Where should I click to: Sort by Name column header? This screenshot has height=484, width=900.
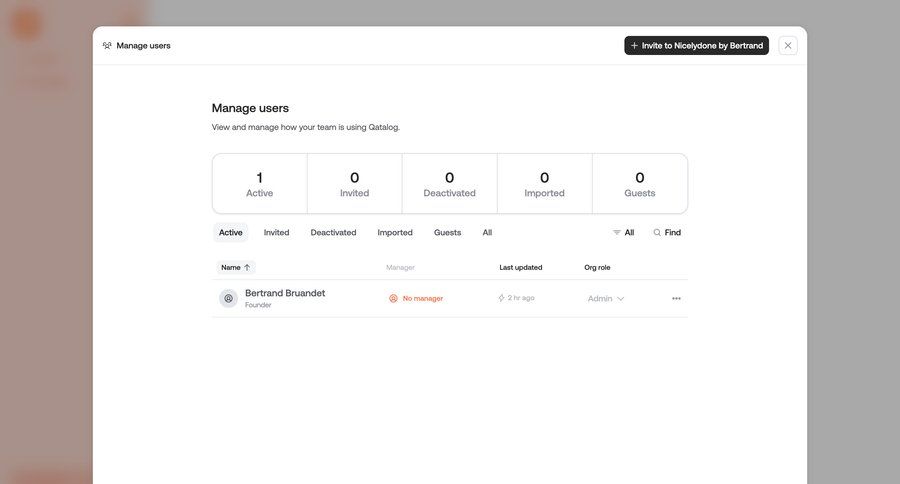235,268
